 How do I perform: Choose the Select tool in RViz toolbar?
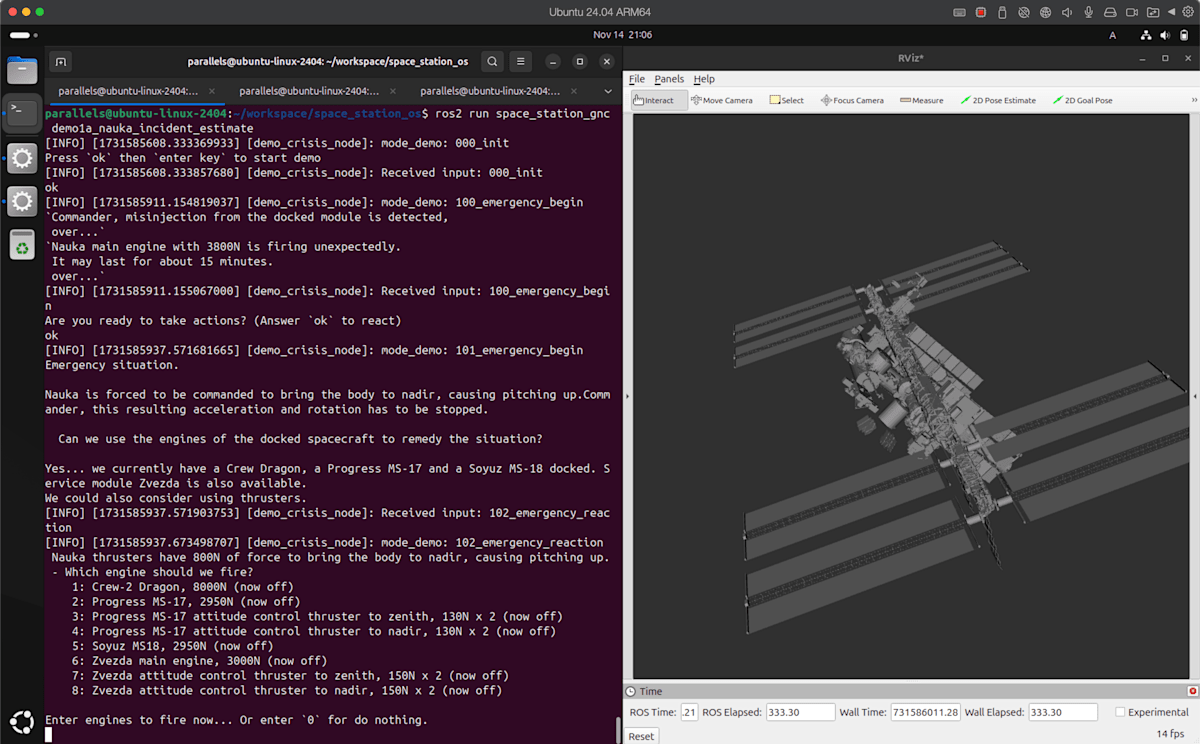pyautogui.click(x=787, y=100)
